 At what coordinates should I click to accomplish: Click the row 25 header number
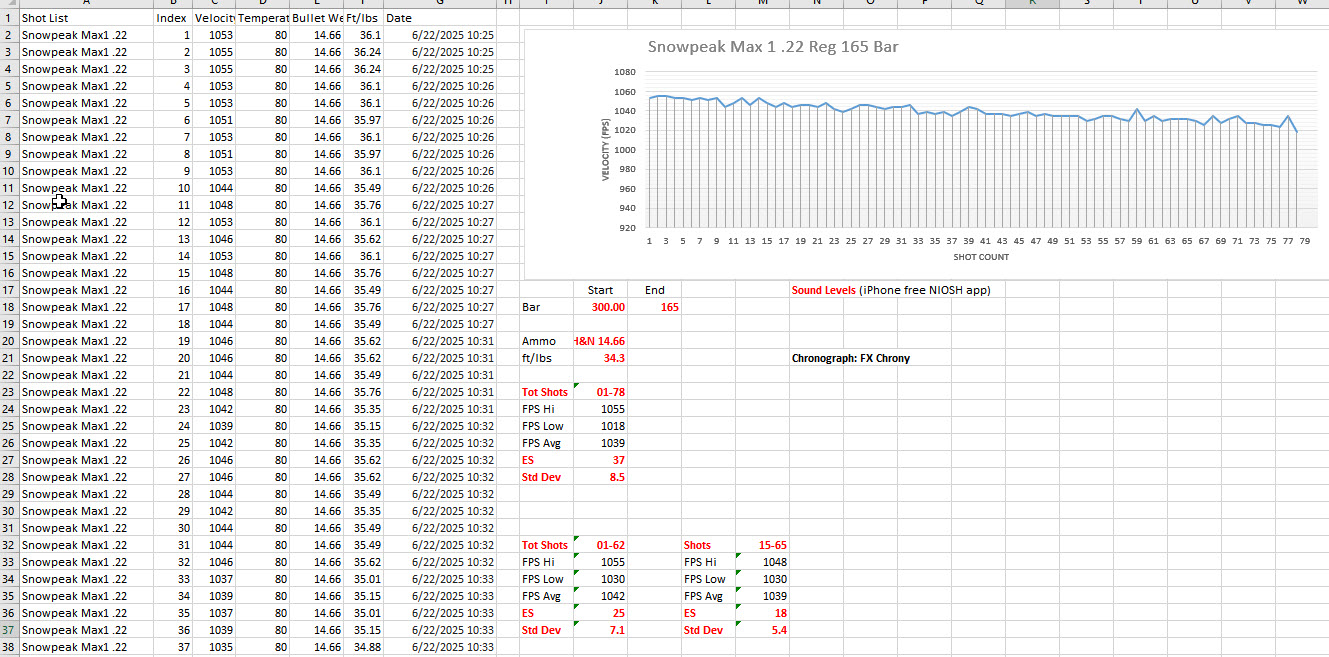coord(8,426)
